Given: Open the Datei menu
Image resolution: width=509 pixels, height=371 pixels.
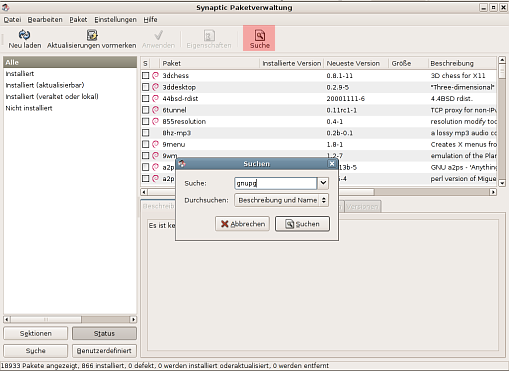Looking at the screenshot, I should point(12,20).
